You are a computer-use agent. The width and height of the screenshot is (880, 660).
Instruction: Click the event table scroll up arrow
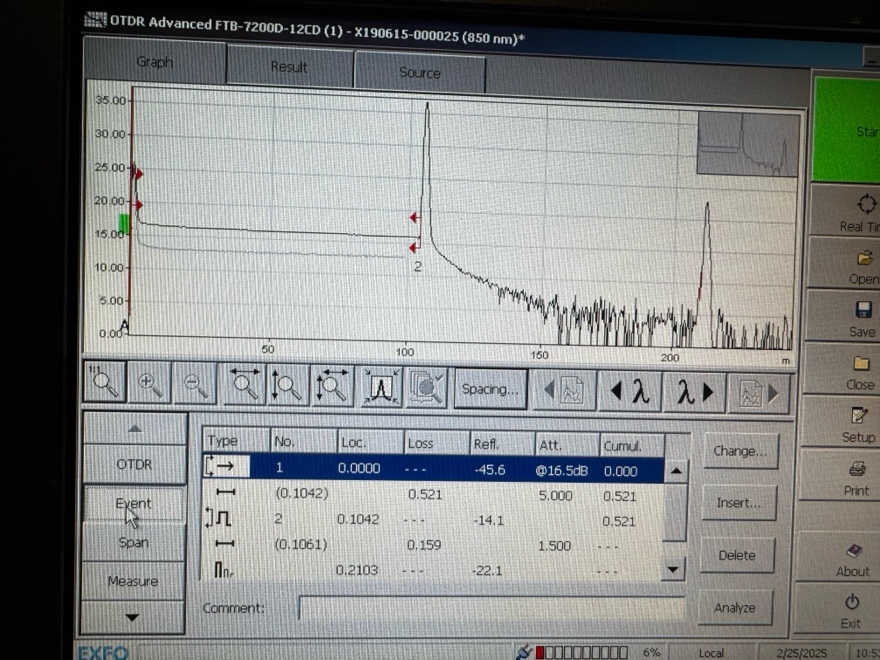tap(676, 471)
